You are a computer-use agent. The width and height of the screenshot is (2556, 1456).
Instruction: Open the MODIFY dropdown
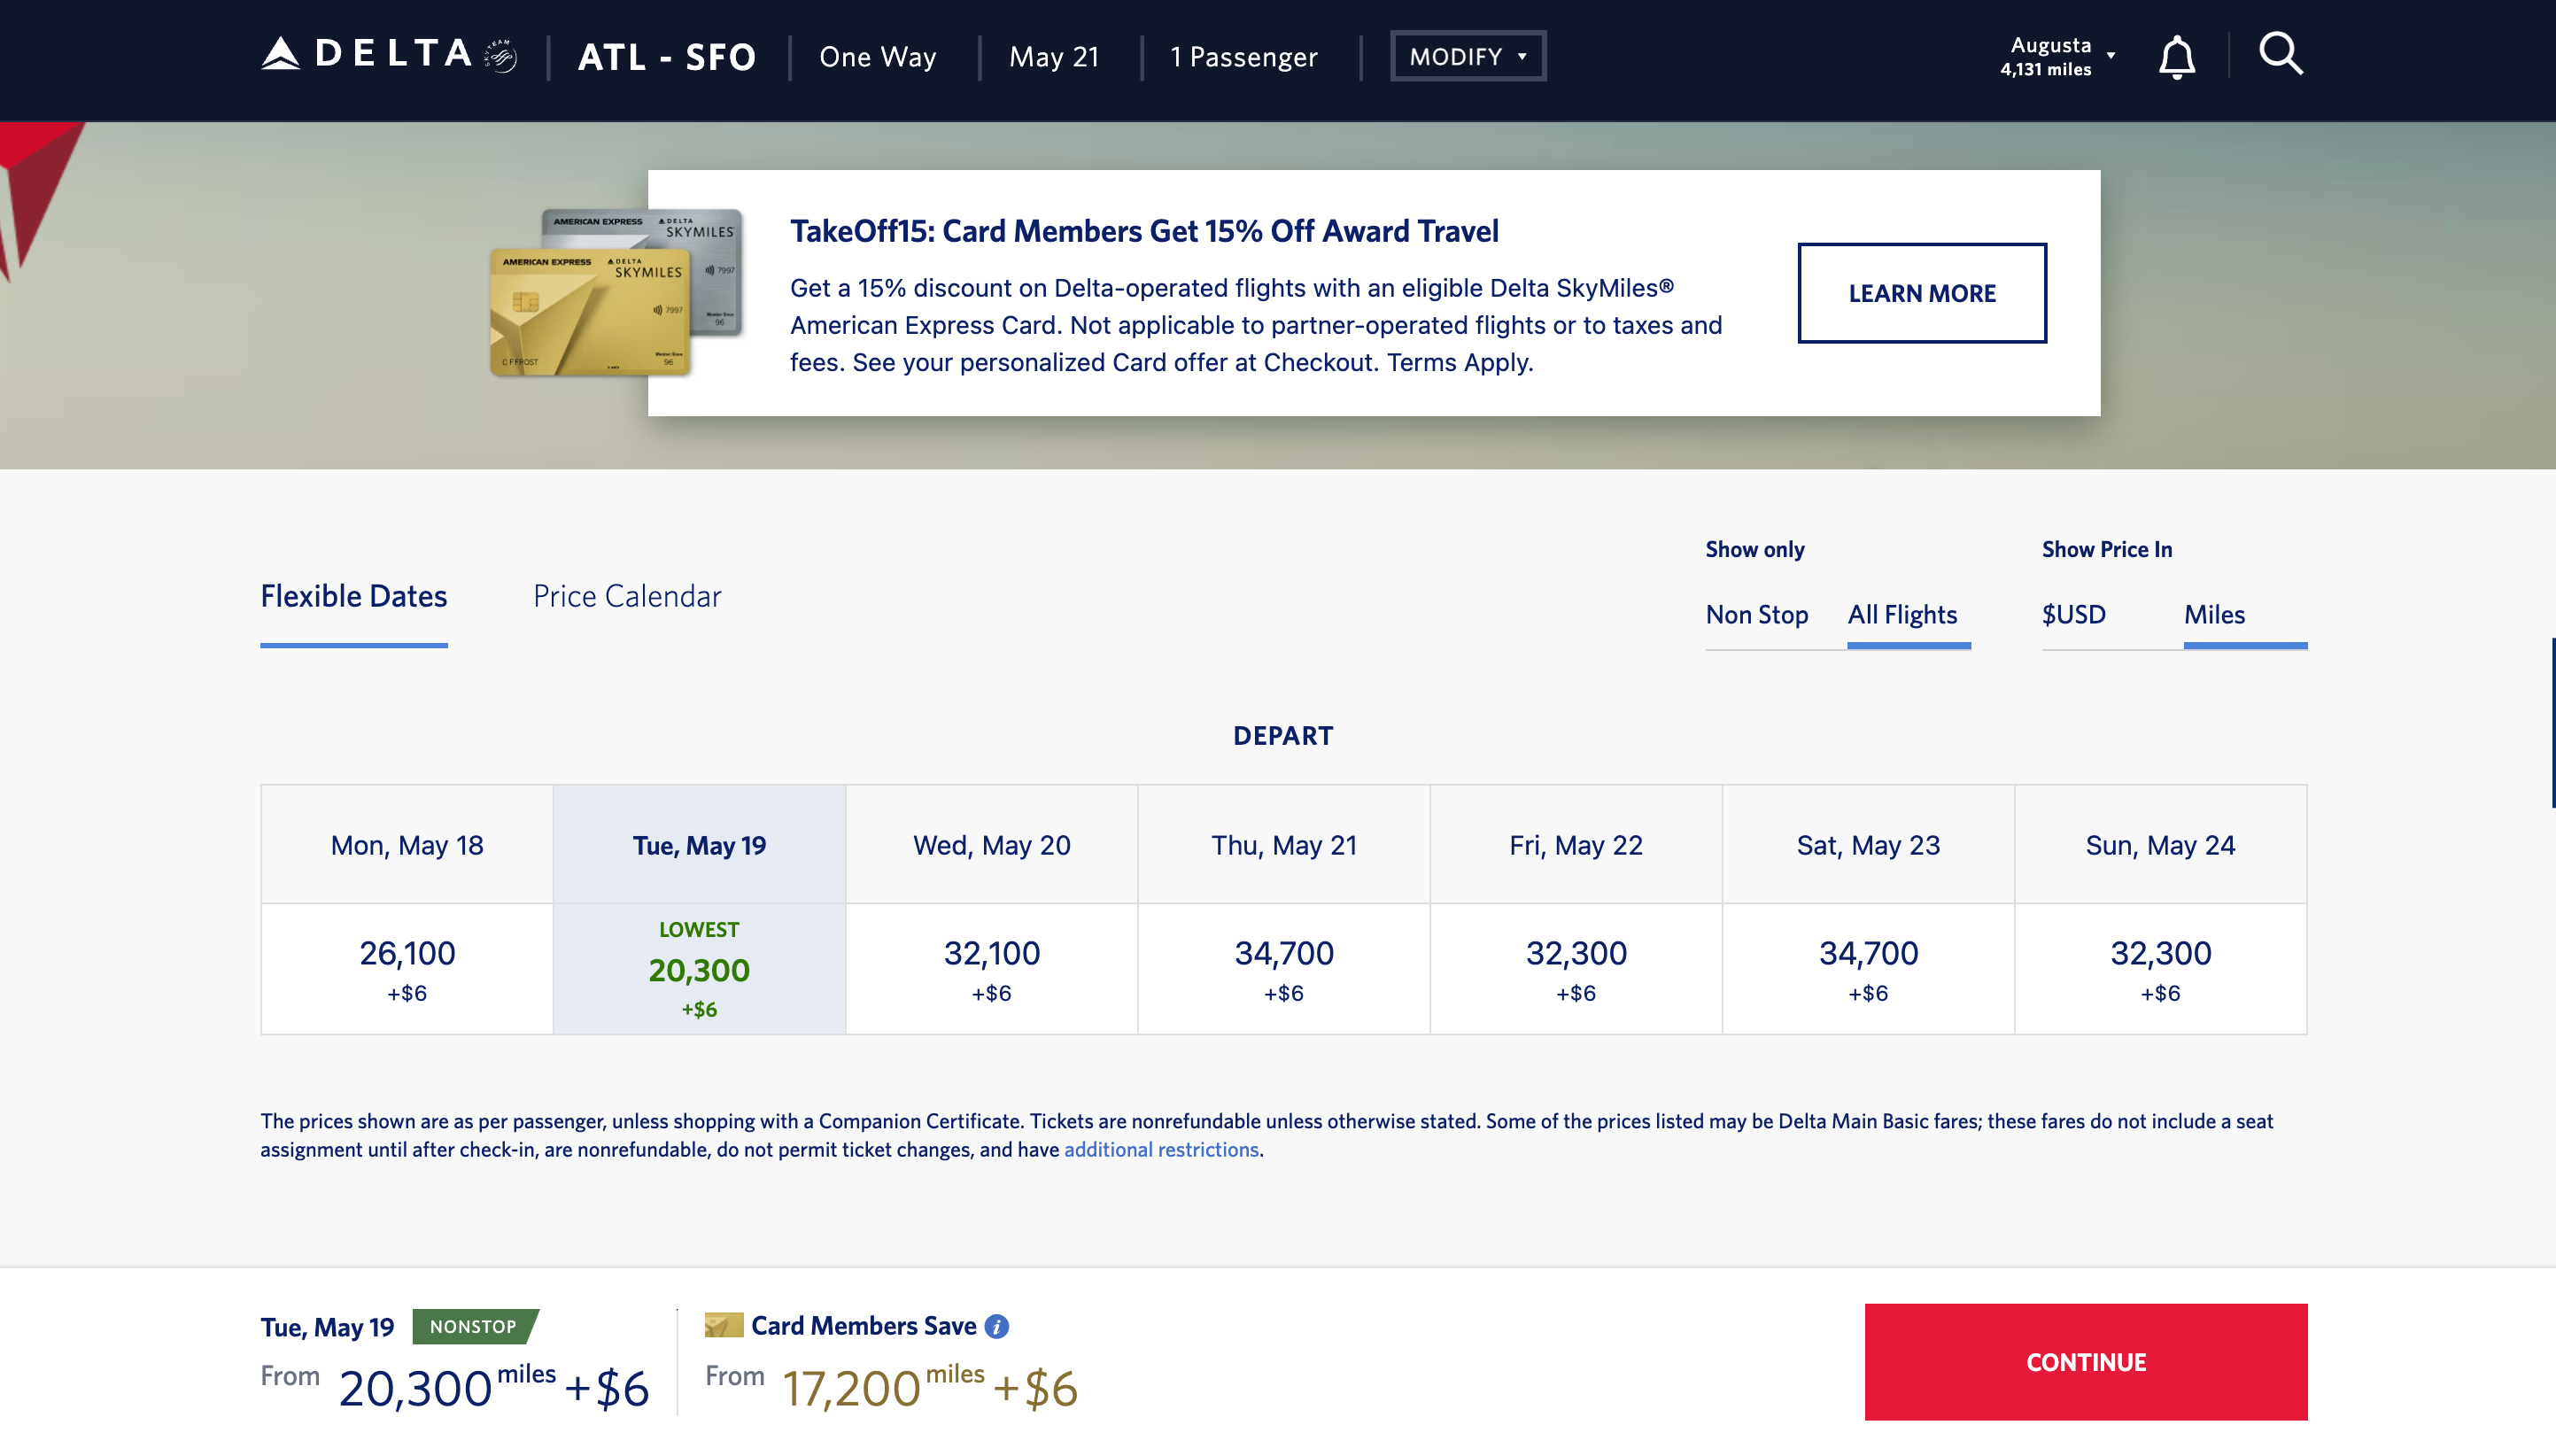(1467, 55)
